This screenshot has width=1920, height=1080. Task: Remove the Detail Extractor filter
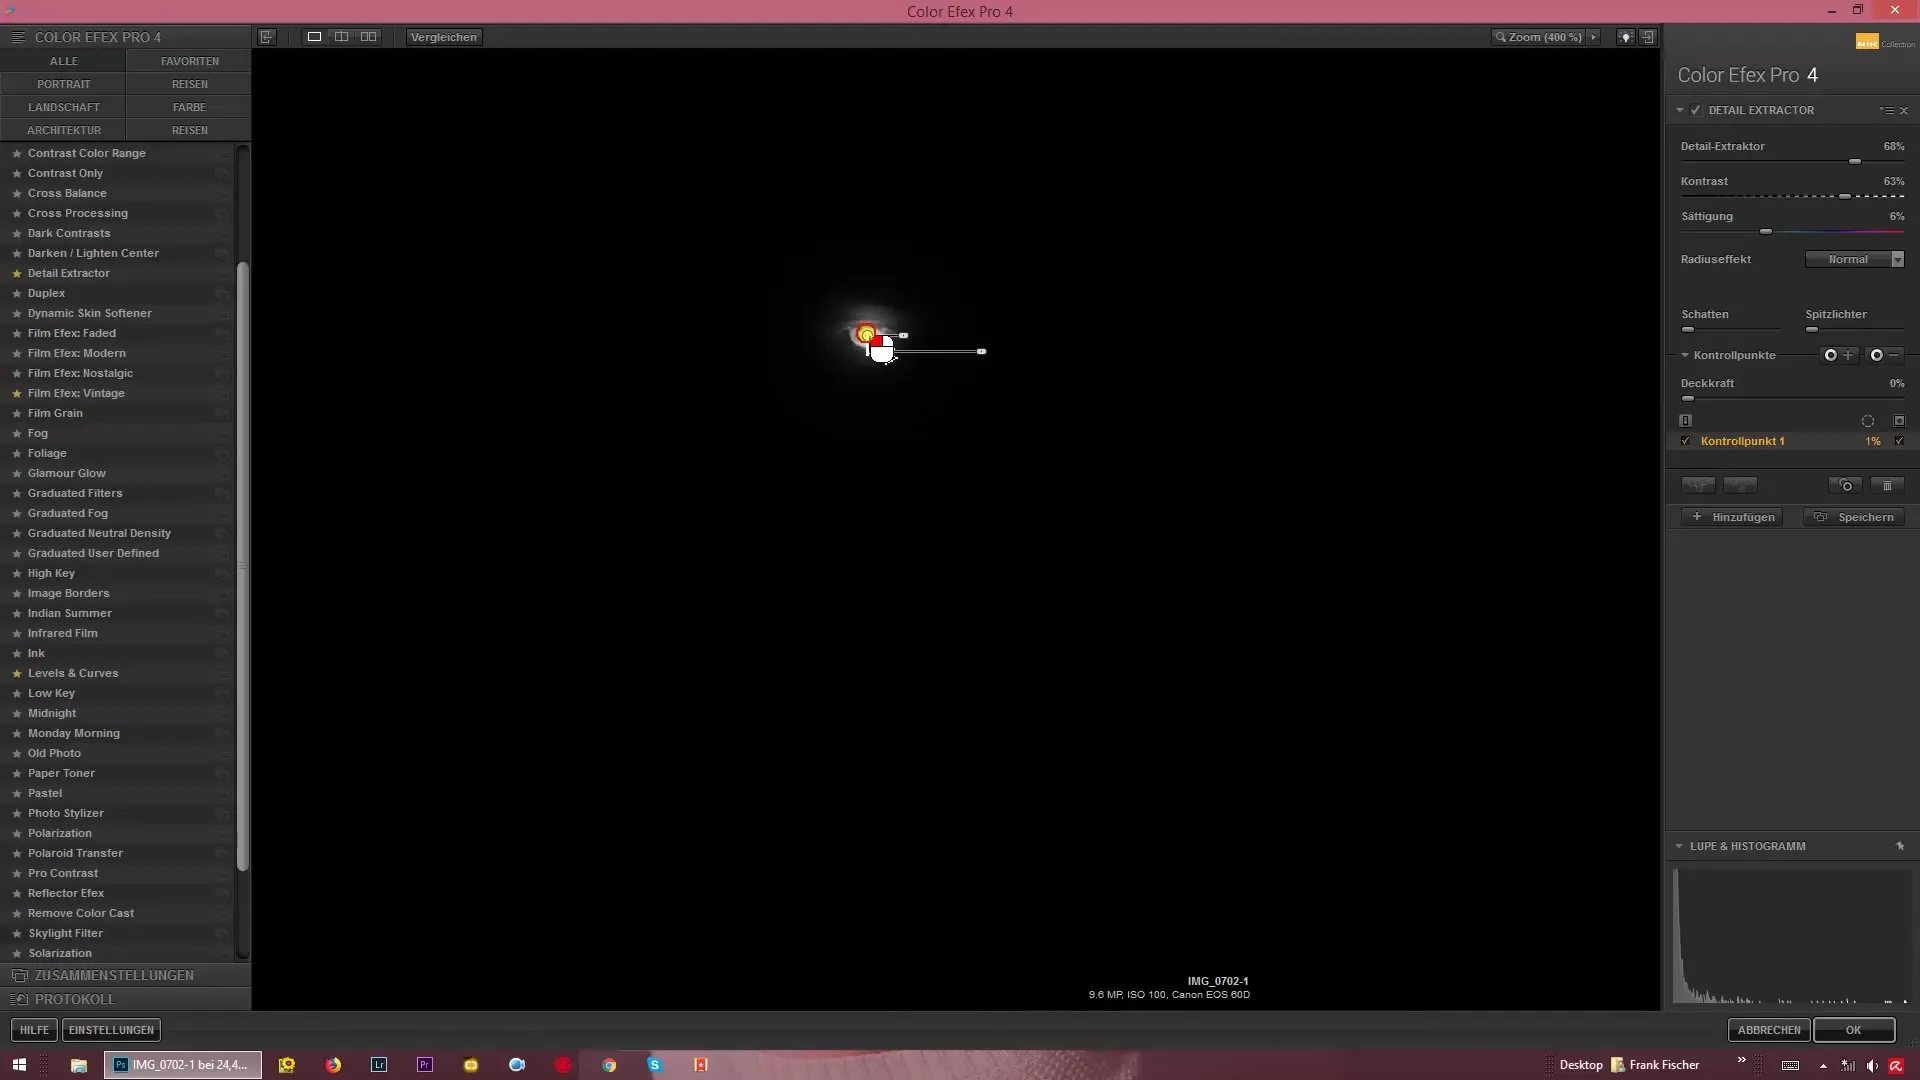[1904, 110]
